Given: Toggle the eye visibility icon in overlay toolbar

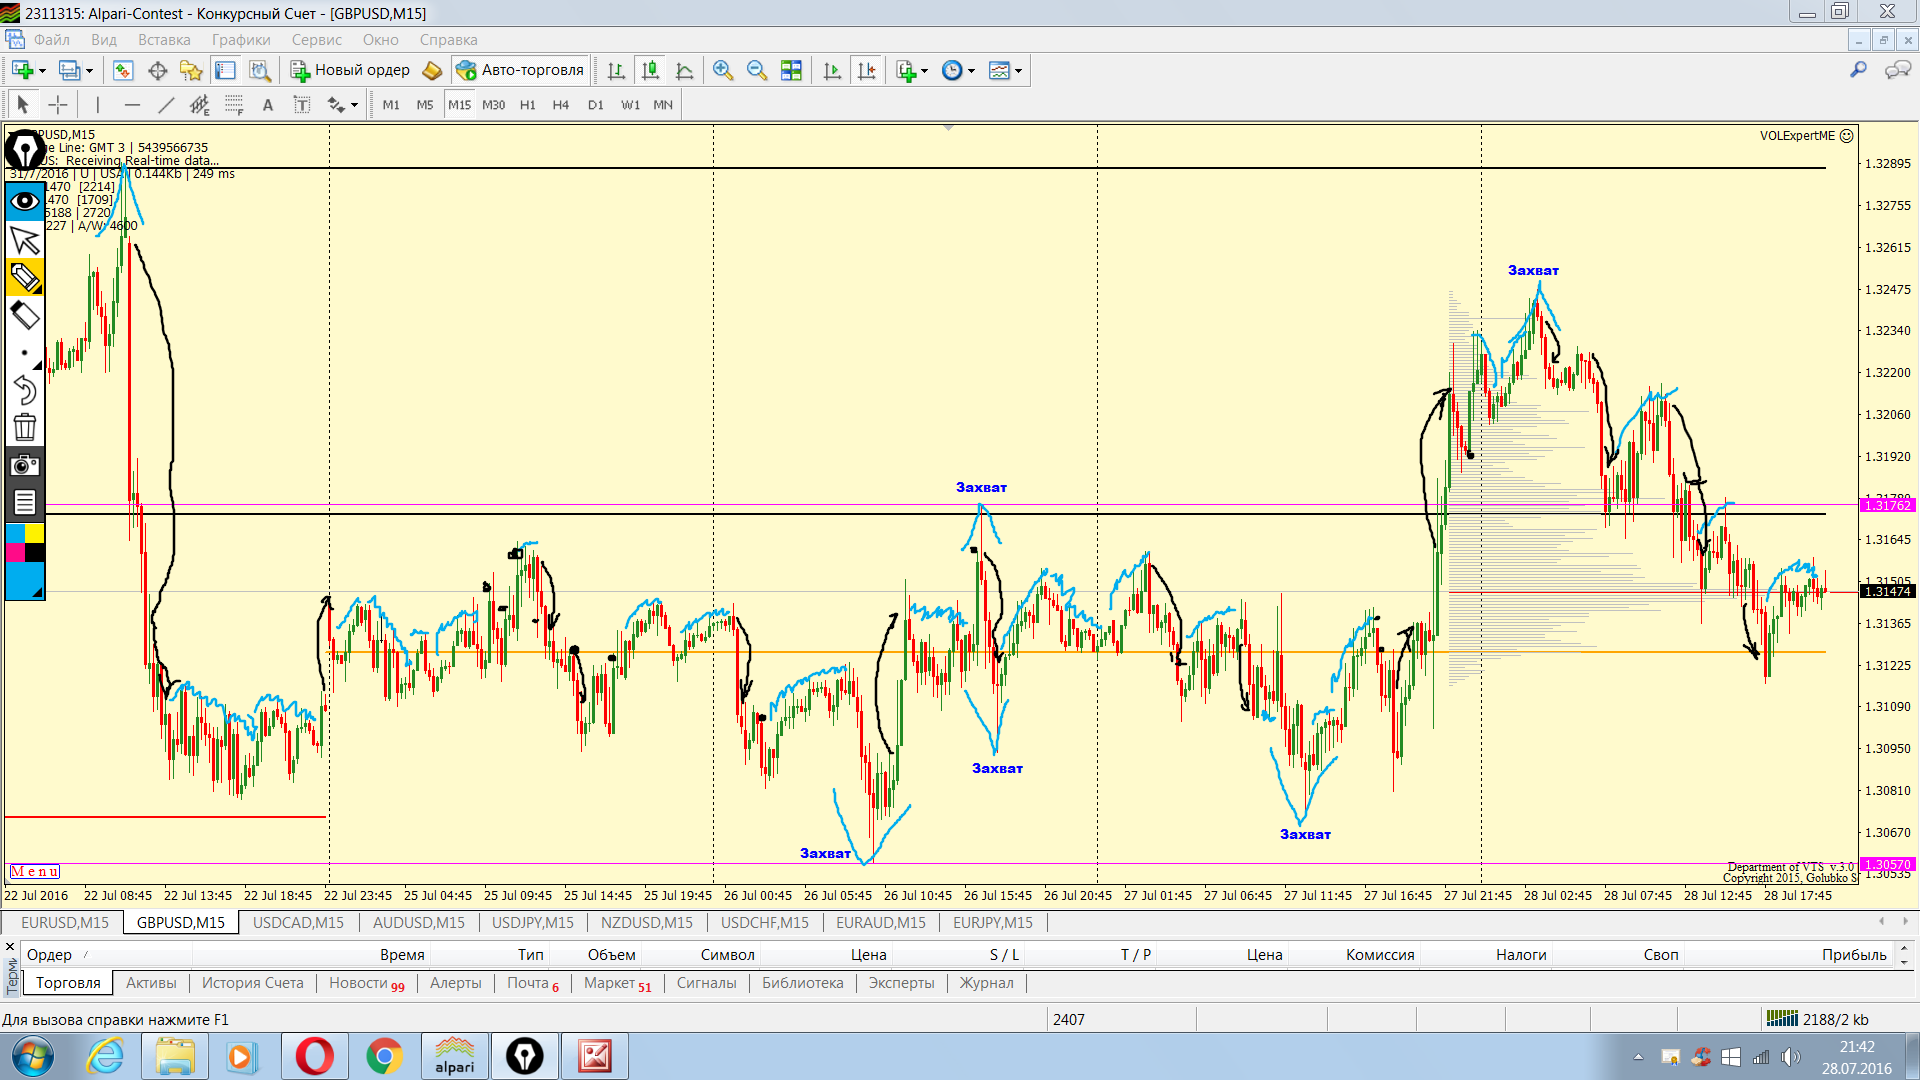Looking at the screenshot, I should click(24, 201).
